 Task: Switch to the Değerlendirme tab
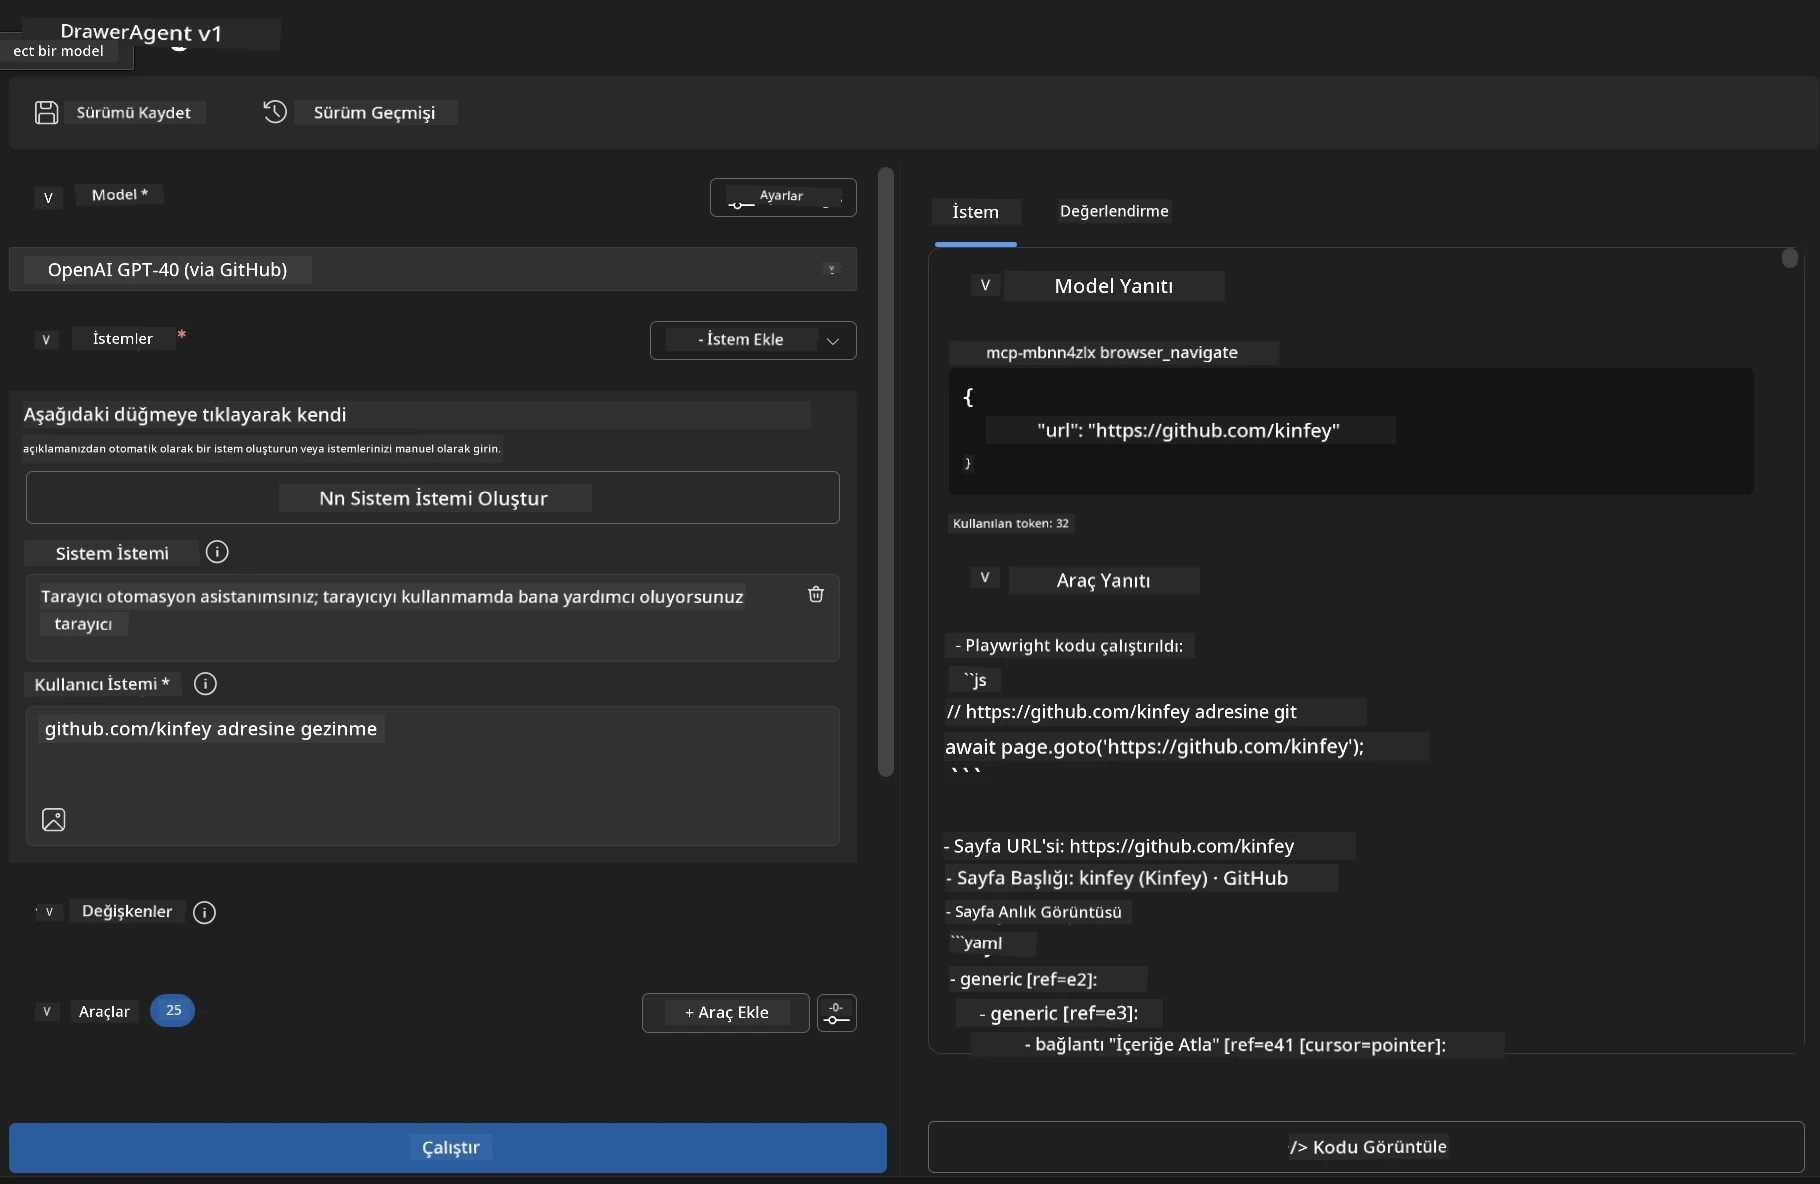point(1114,211)
